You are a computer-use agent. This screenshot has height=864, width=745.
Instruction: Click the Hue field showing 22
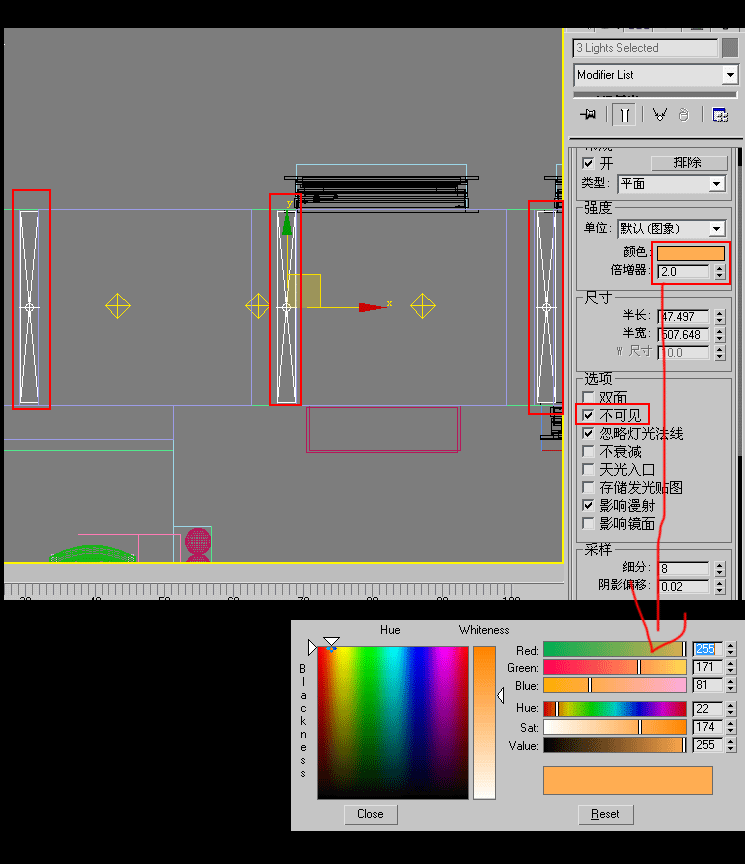707,709
